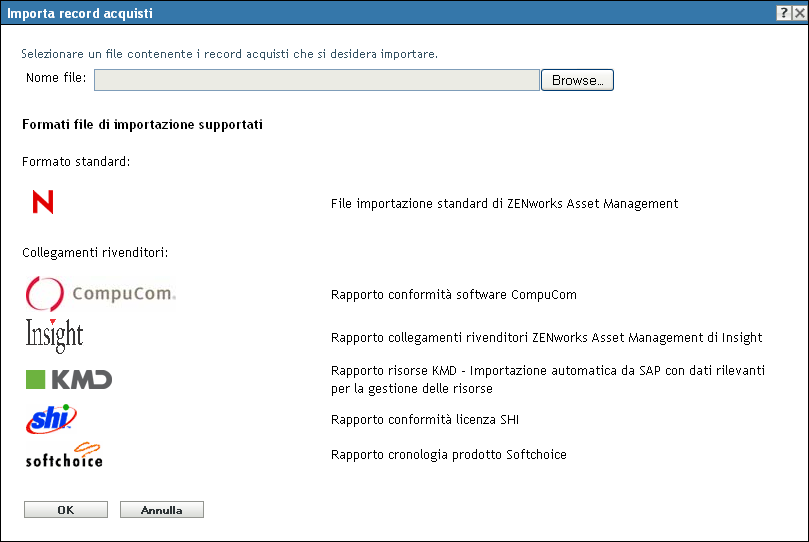Select the CompuCom reseller logo
Viewport: 809px width, 542px height.
coord(101,293)
